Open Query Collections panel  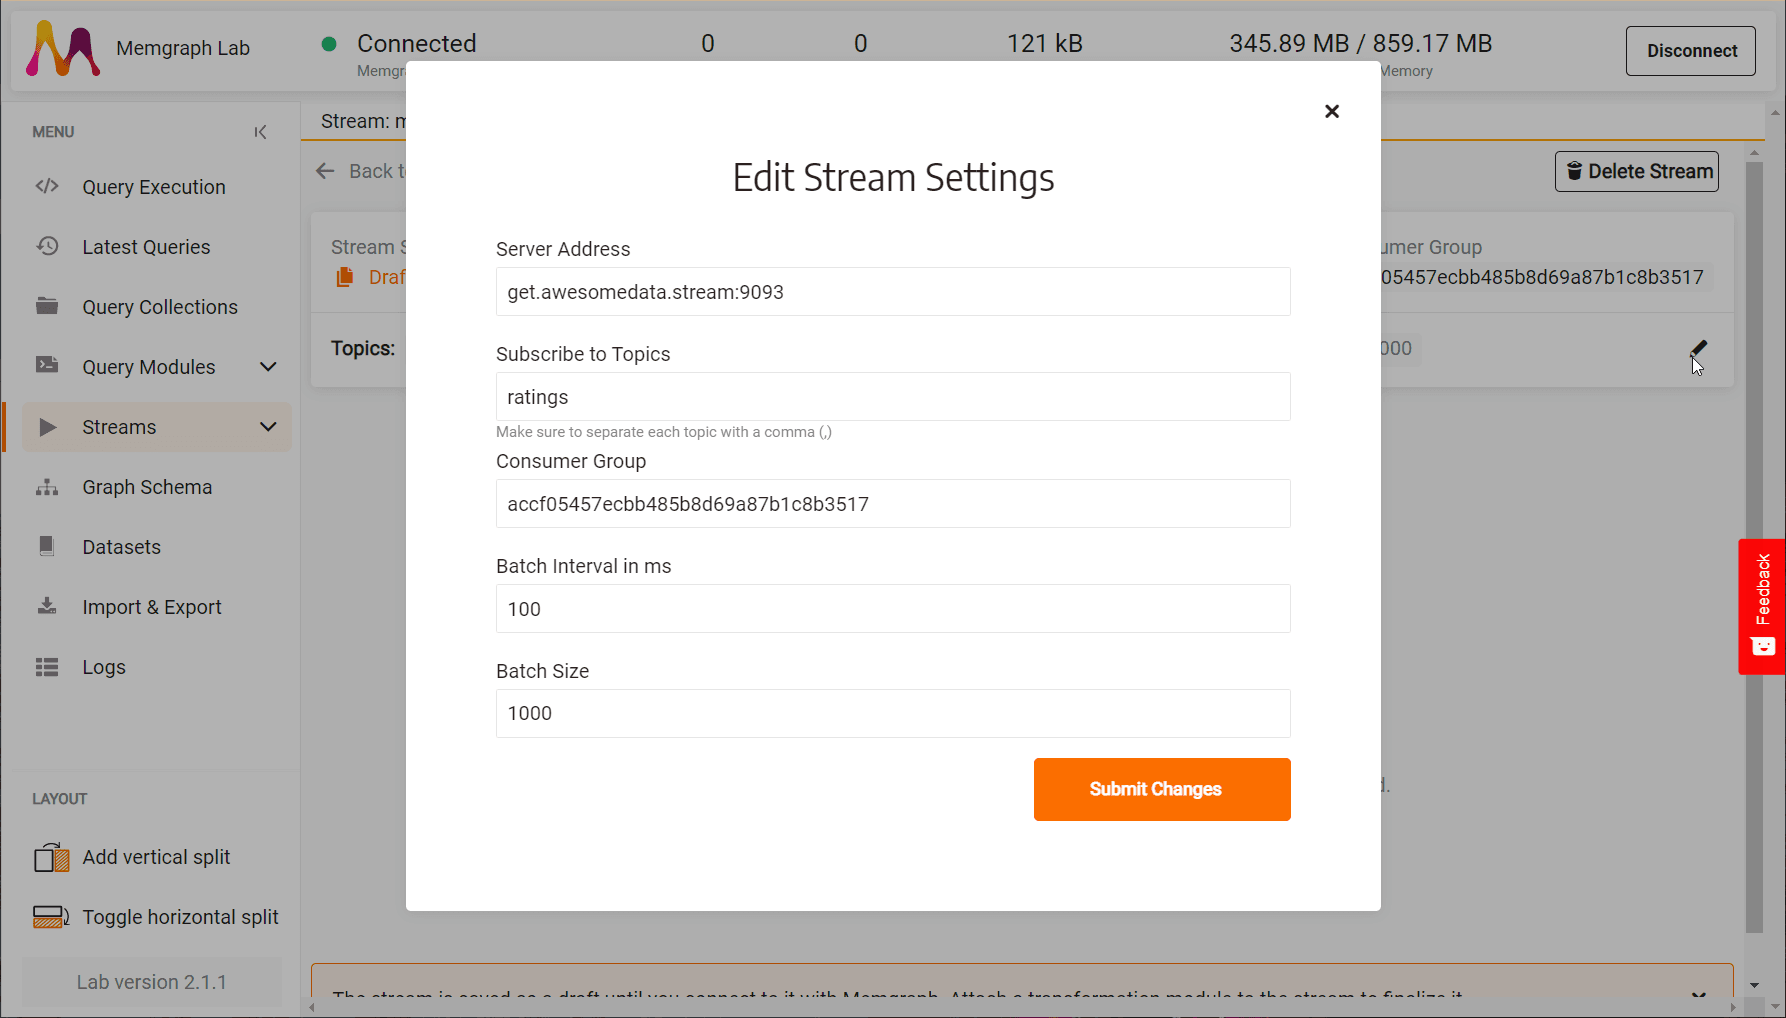(160, 307)
